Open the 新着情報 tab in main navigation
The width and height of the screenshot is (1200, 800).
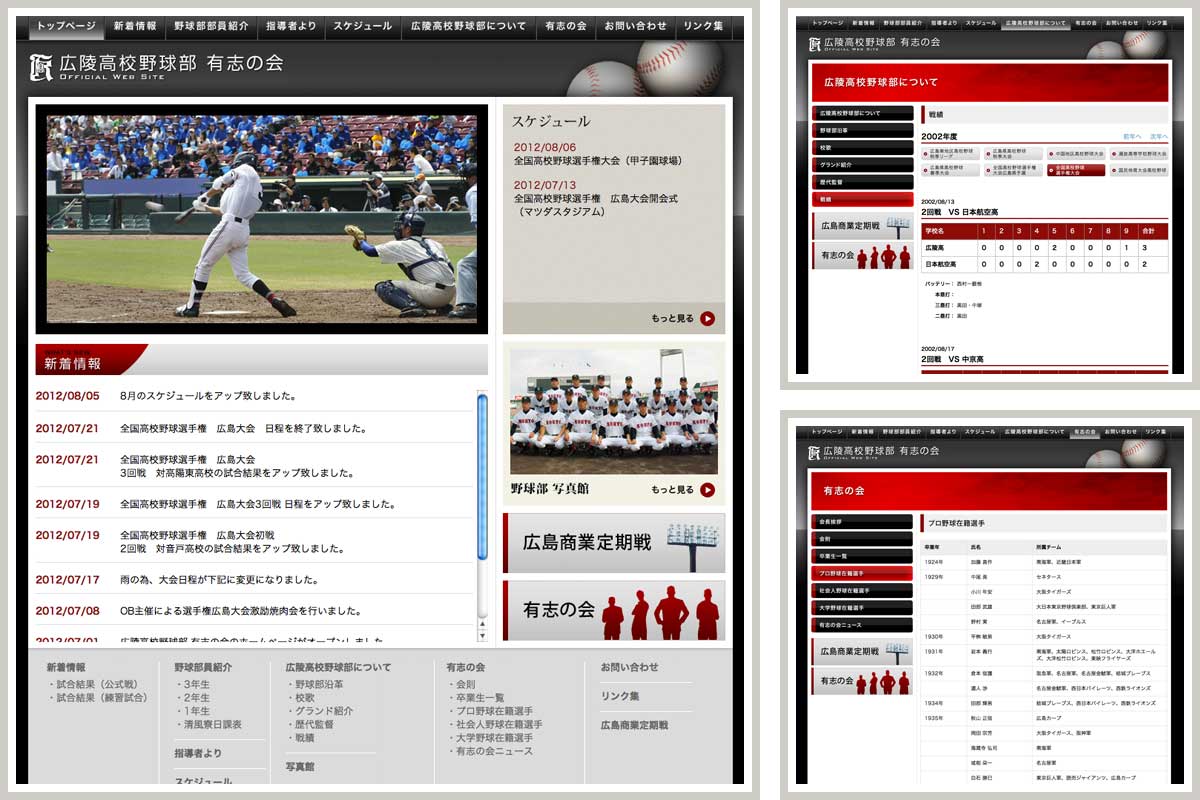[x=134, y=26]
